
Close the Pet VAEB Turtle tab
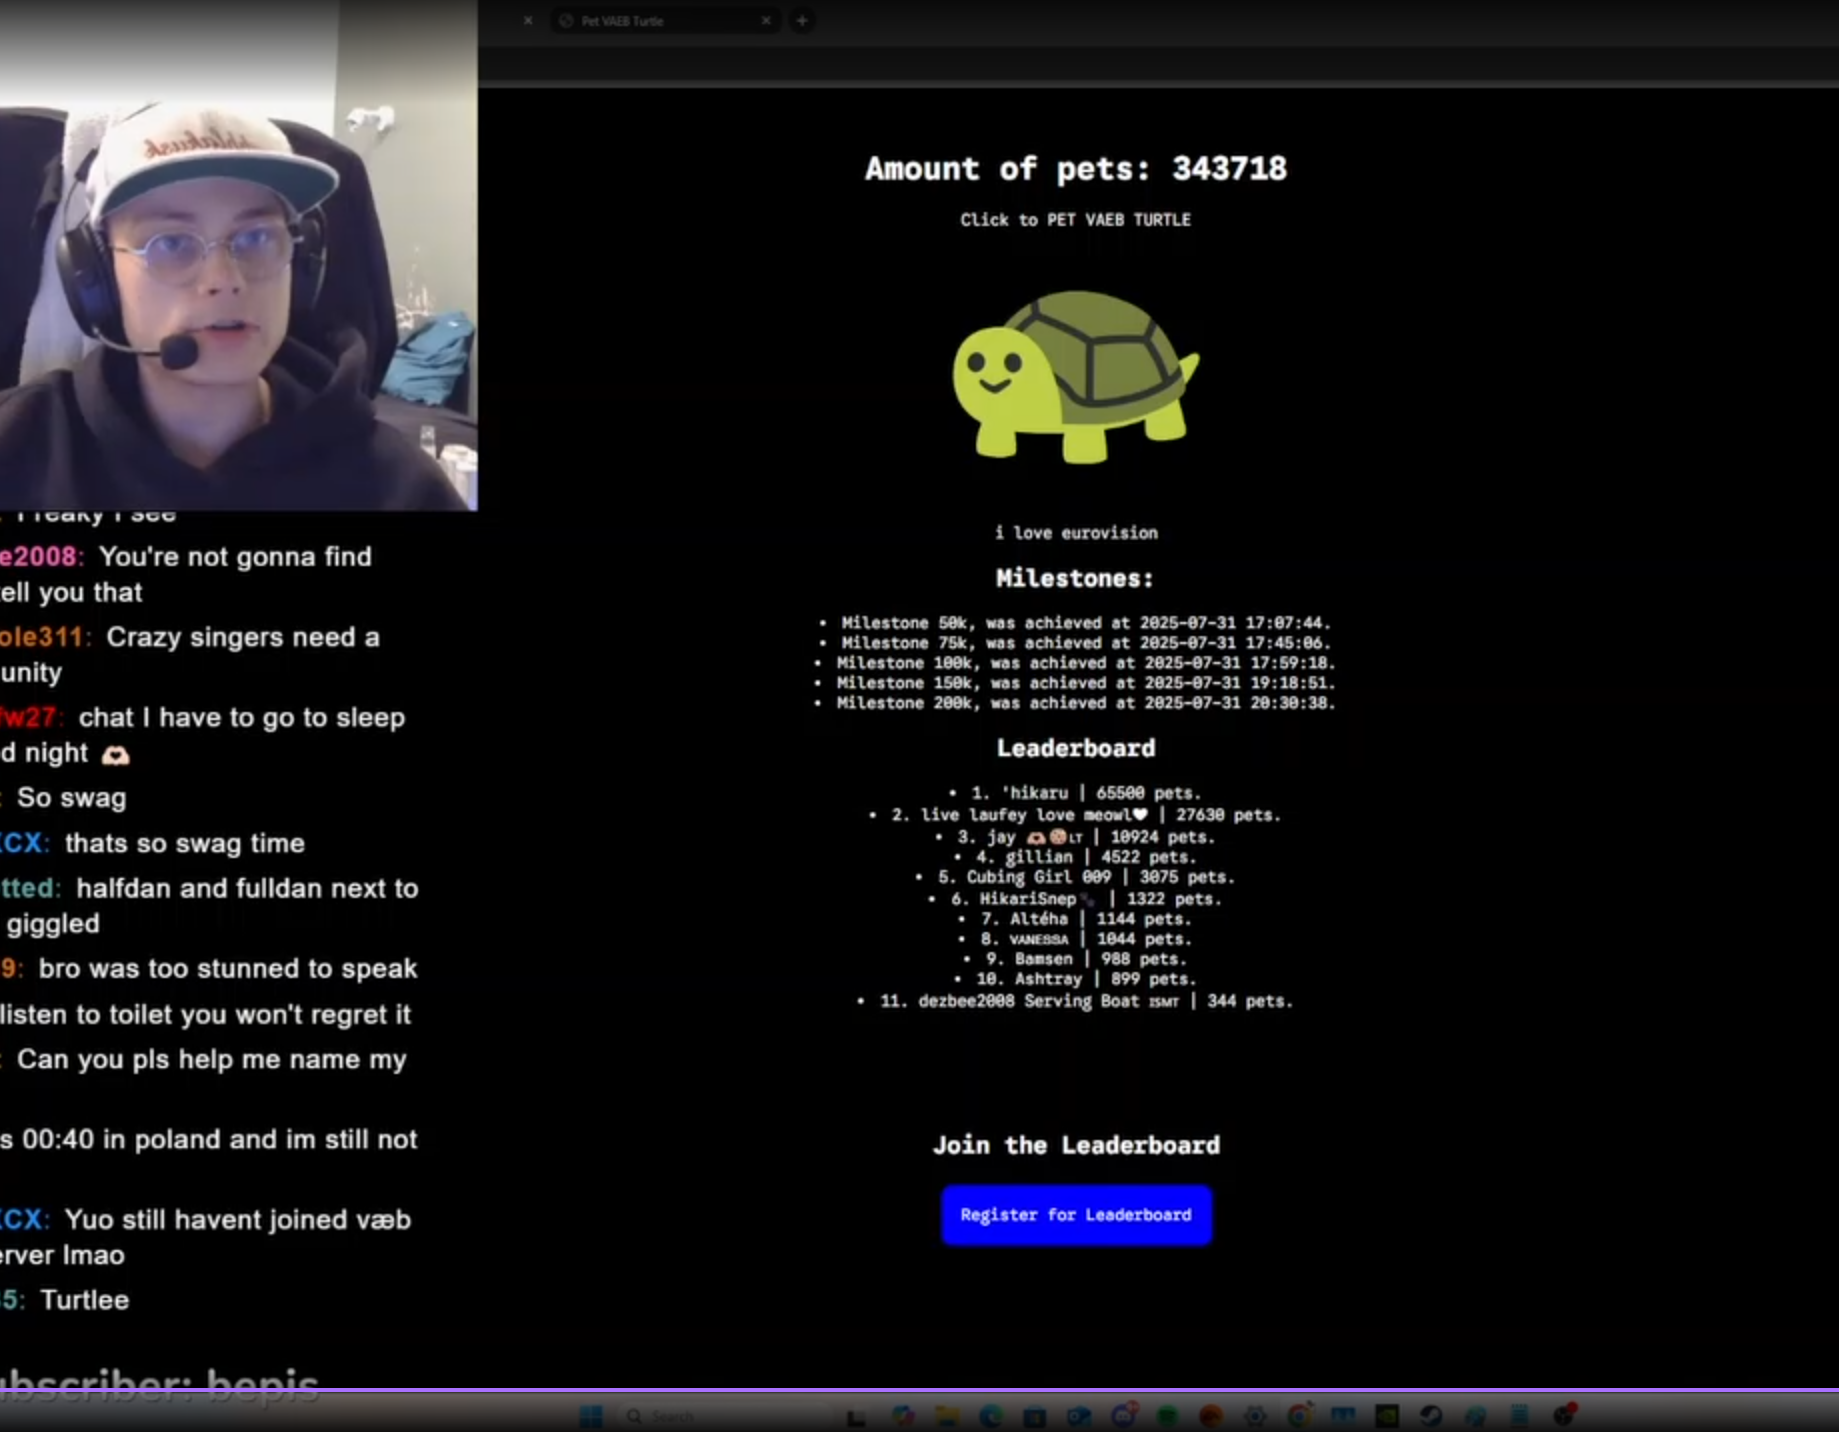point(766,21)
